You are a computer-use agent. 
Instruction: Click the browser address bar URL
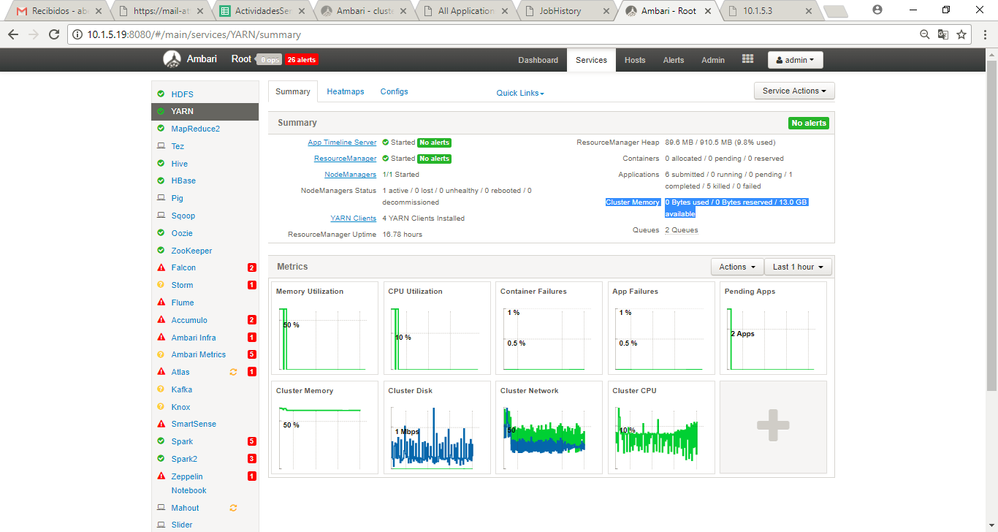(194, 34)
